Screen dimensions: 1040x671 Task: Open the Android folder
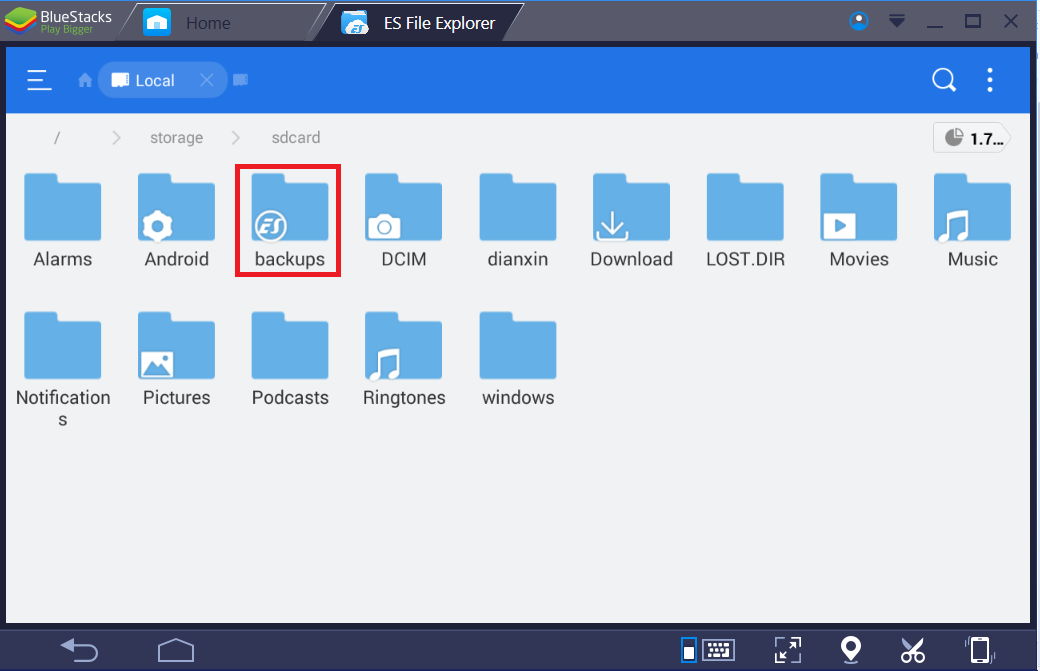coord(176,221)
